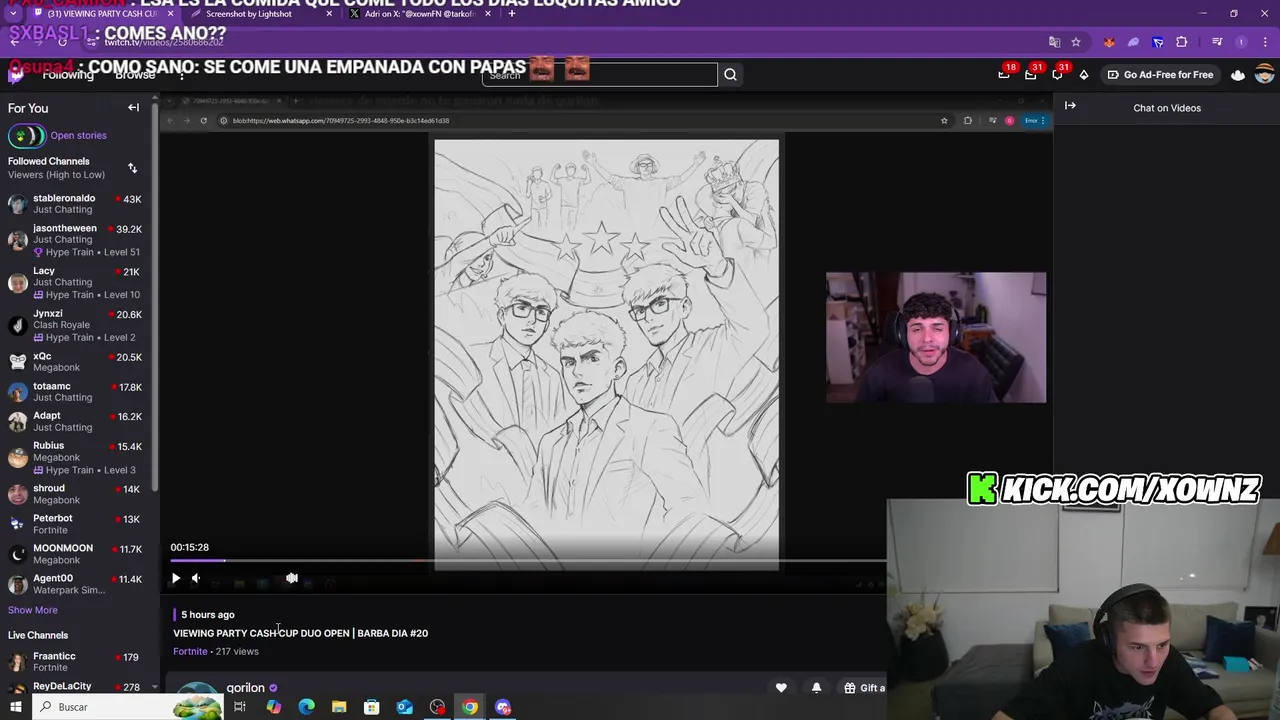Open Agent00's Waterpark Sim stream
Viewport: 1280px width, 720px height.
click(75, 584)
